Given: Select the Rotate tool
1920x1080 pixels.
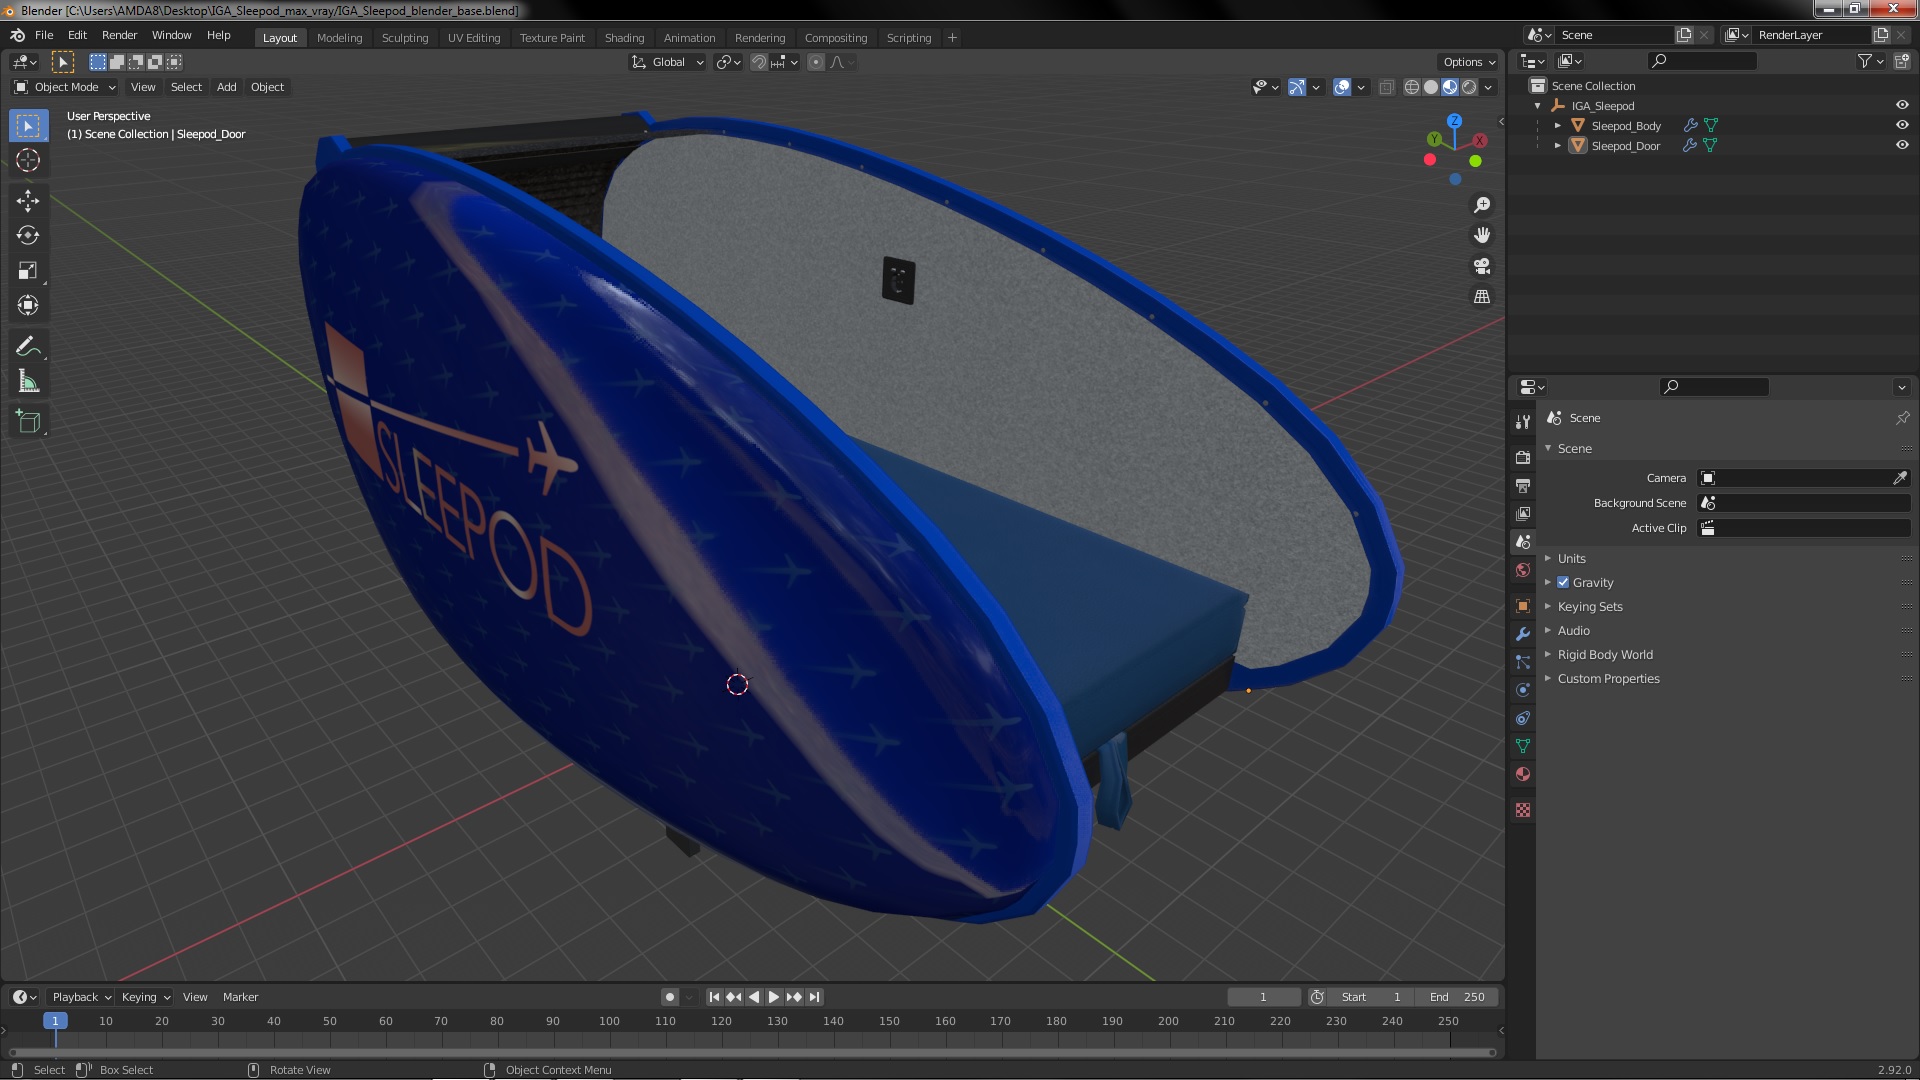Looking at the screenshot, I should coord(28,236).
